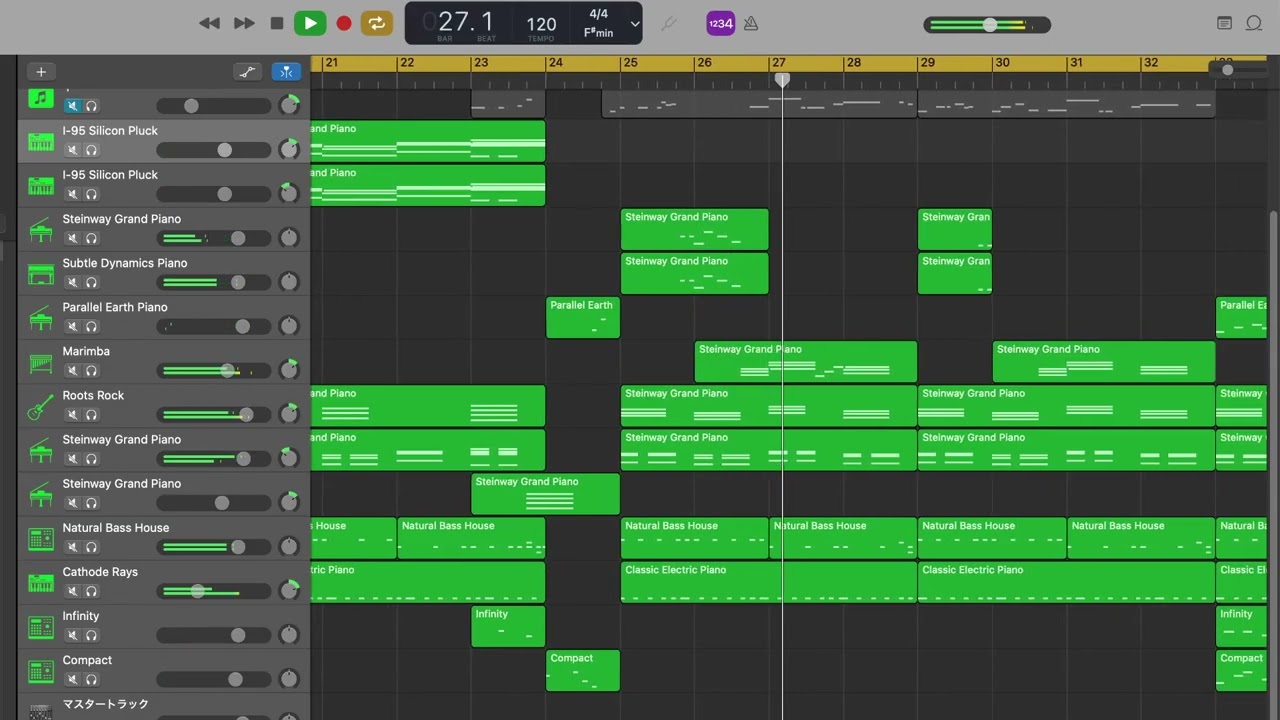
Task: Click the Cathode Rays synth icon
Action: (x=41, y=583)
